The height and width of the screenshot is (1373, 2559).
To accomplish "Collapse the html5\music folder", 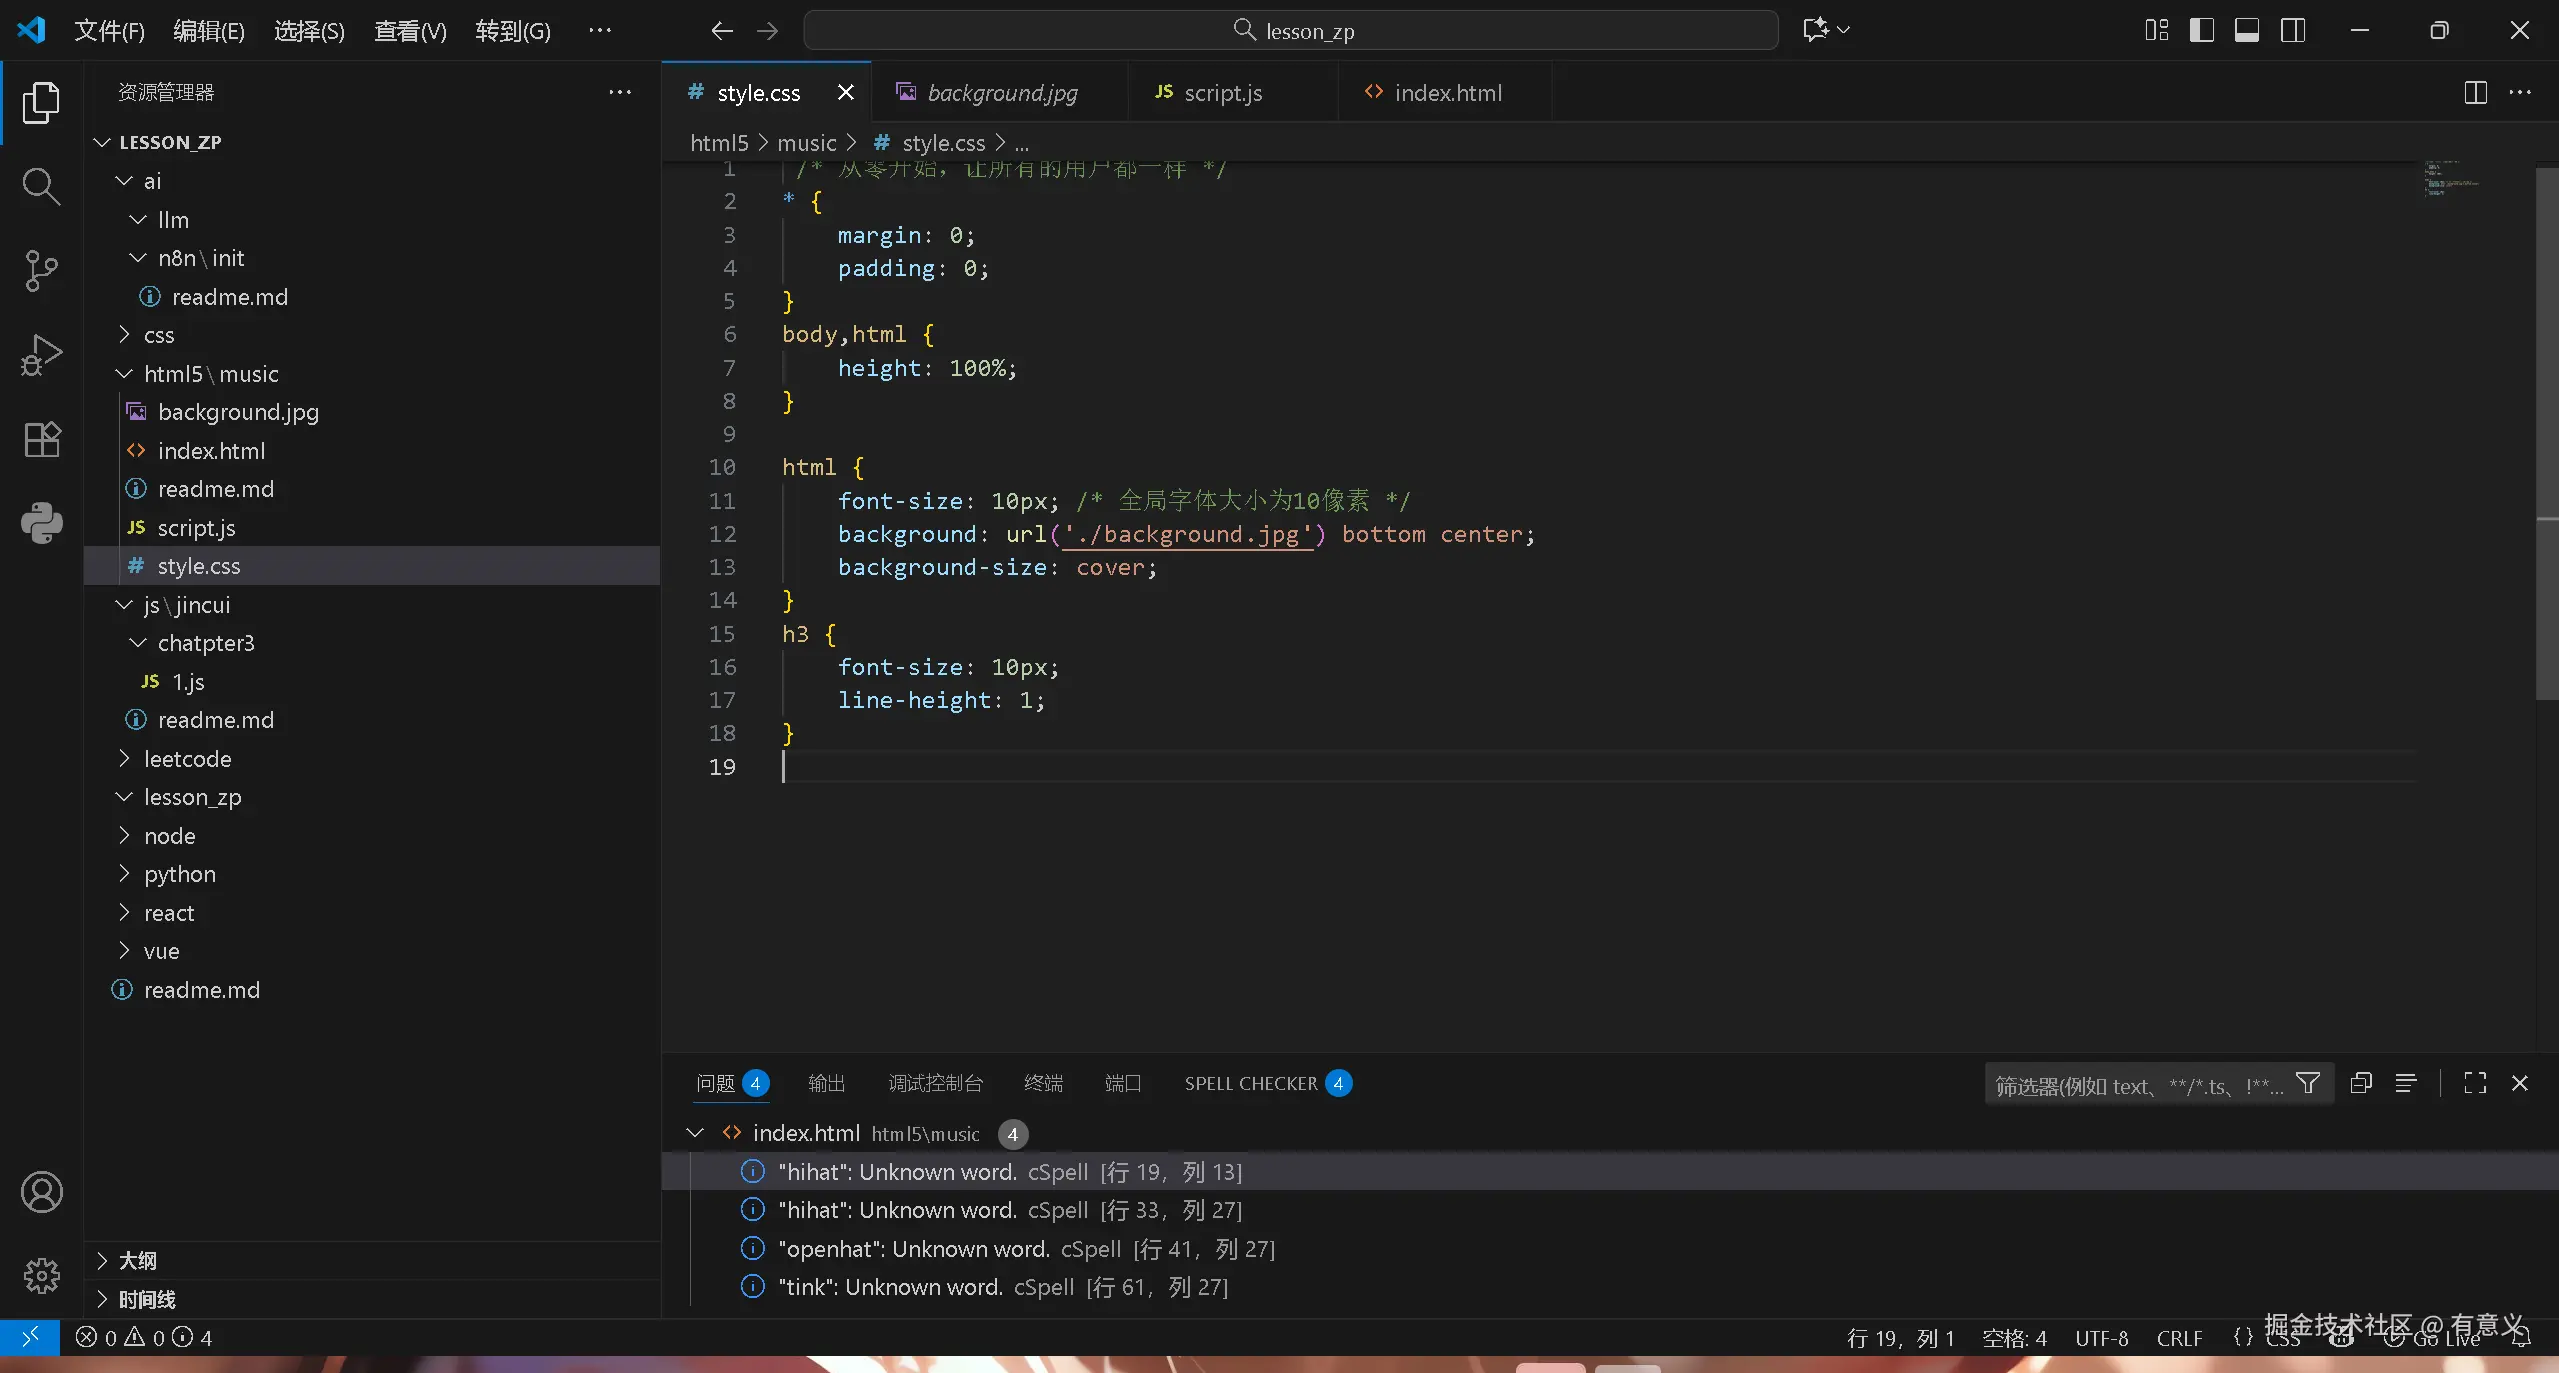I will coord(210,374).
